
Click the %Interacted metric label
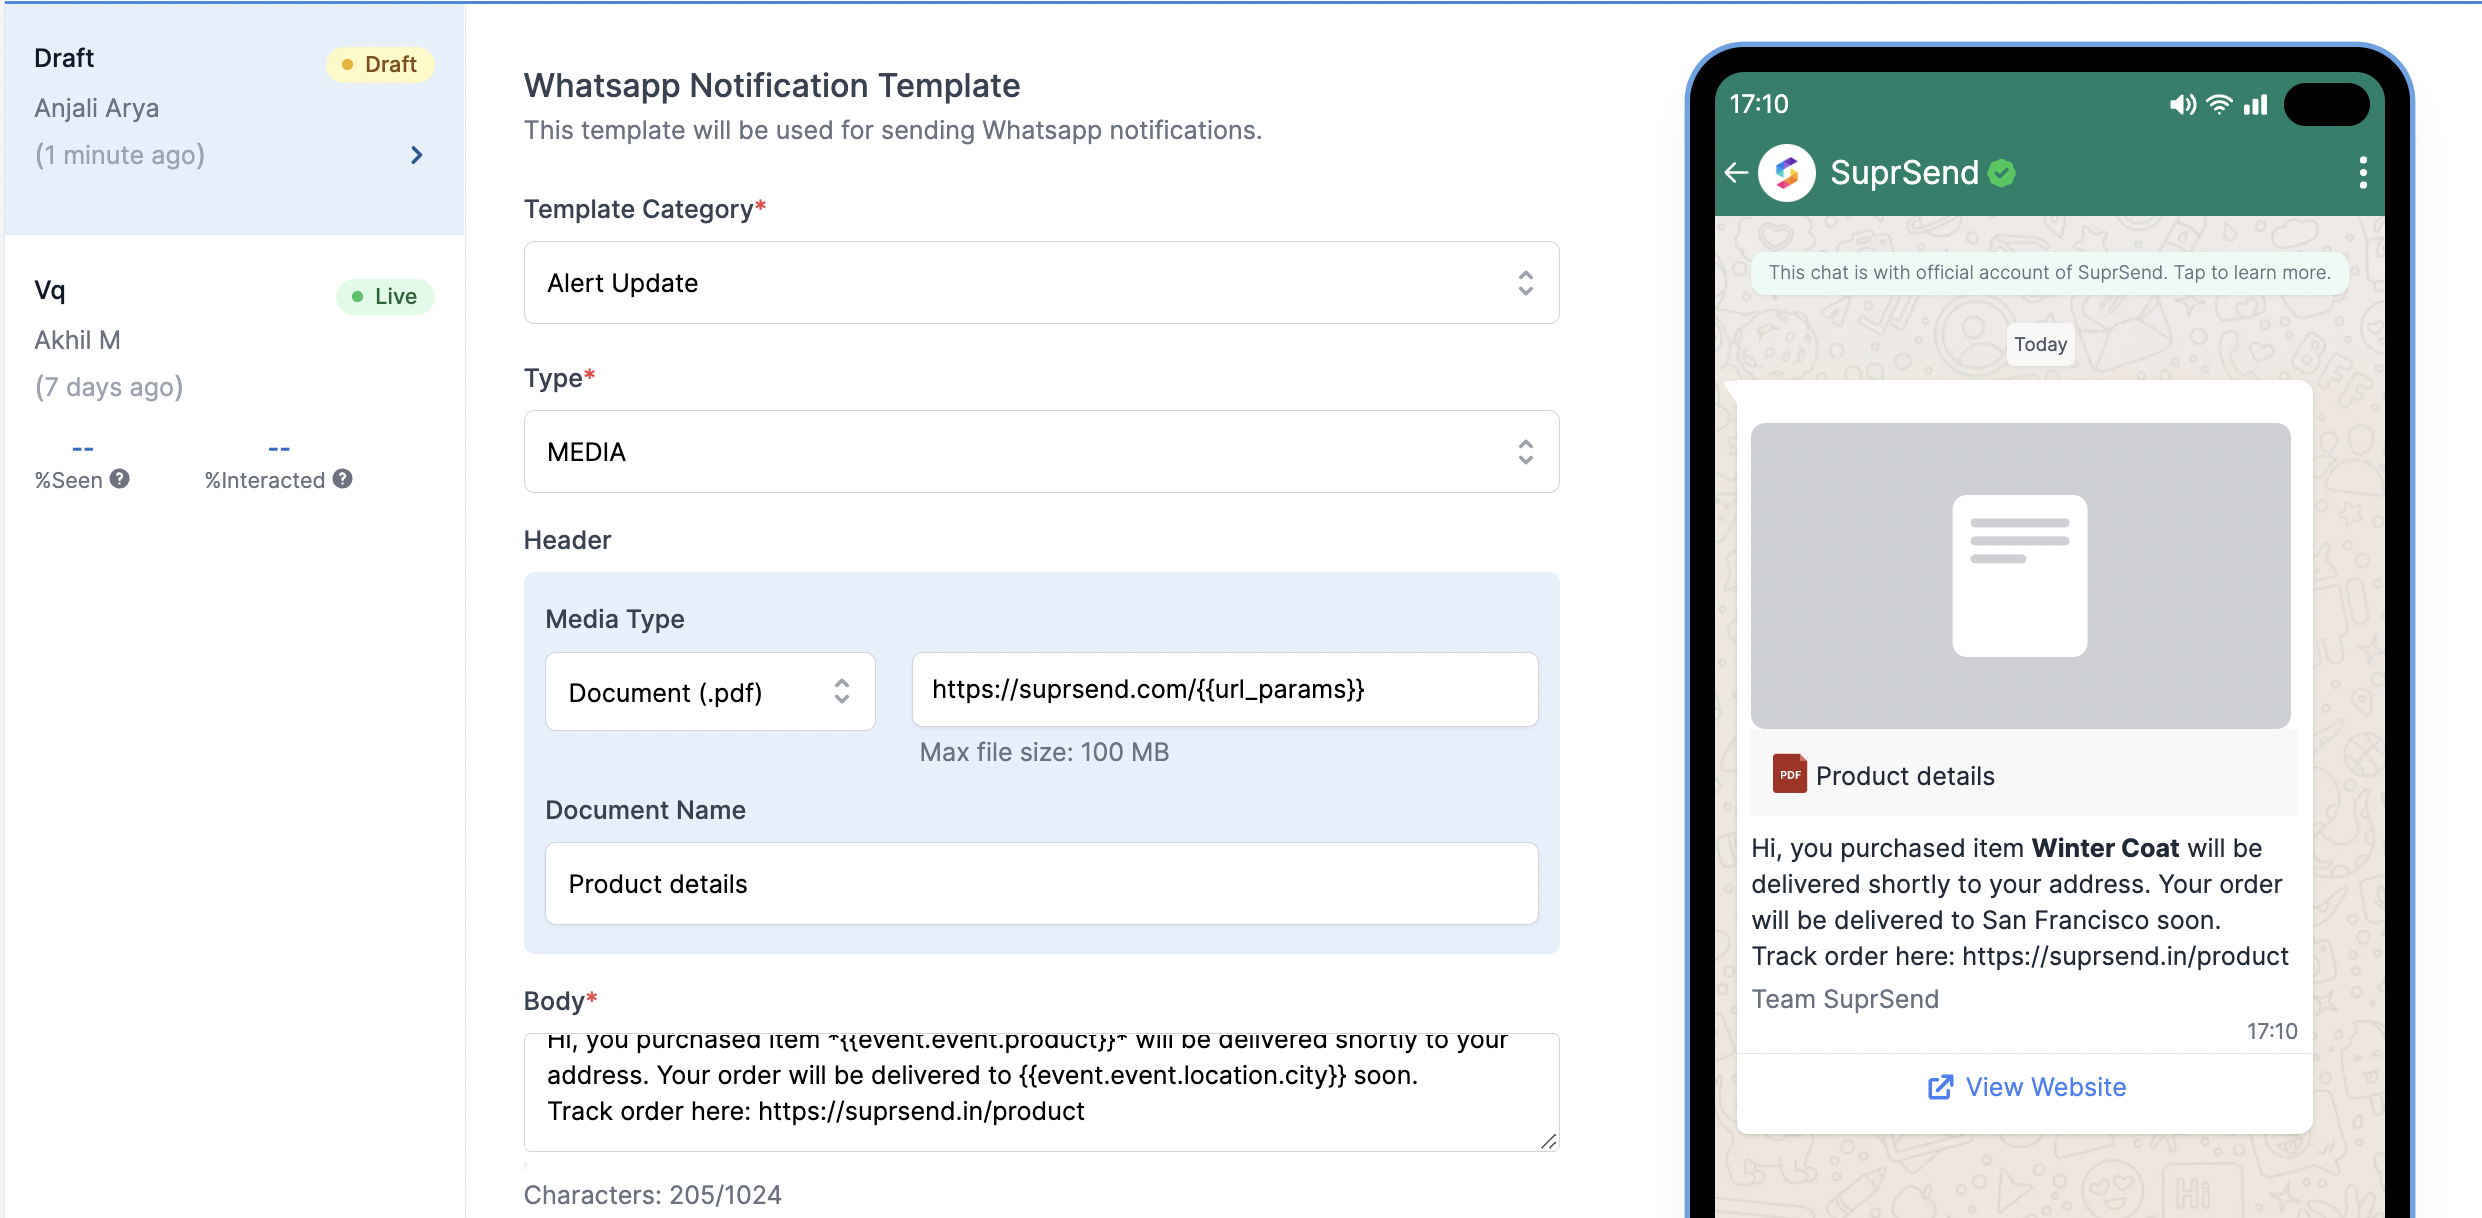click(265, 480)
